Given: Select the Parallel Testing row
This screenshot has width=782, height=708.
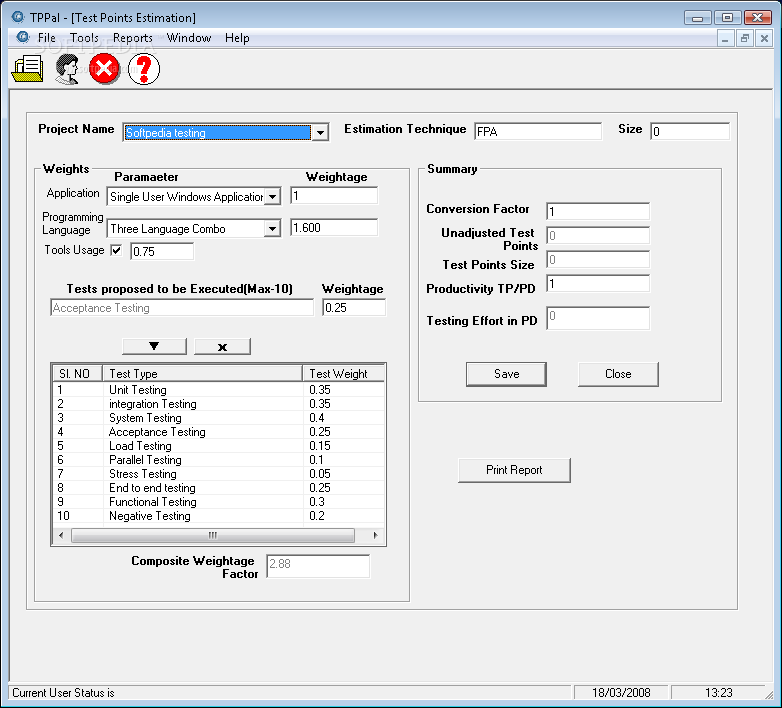Looking at the screenshot, I should pos(218,460).
